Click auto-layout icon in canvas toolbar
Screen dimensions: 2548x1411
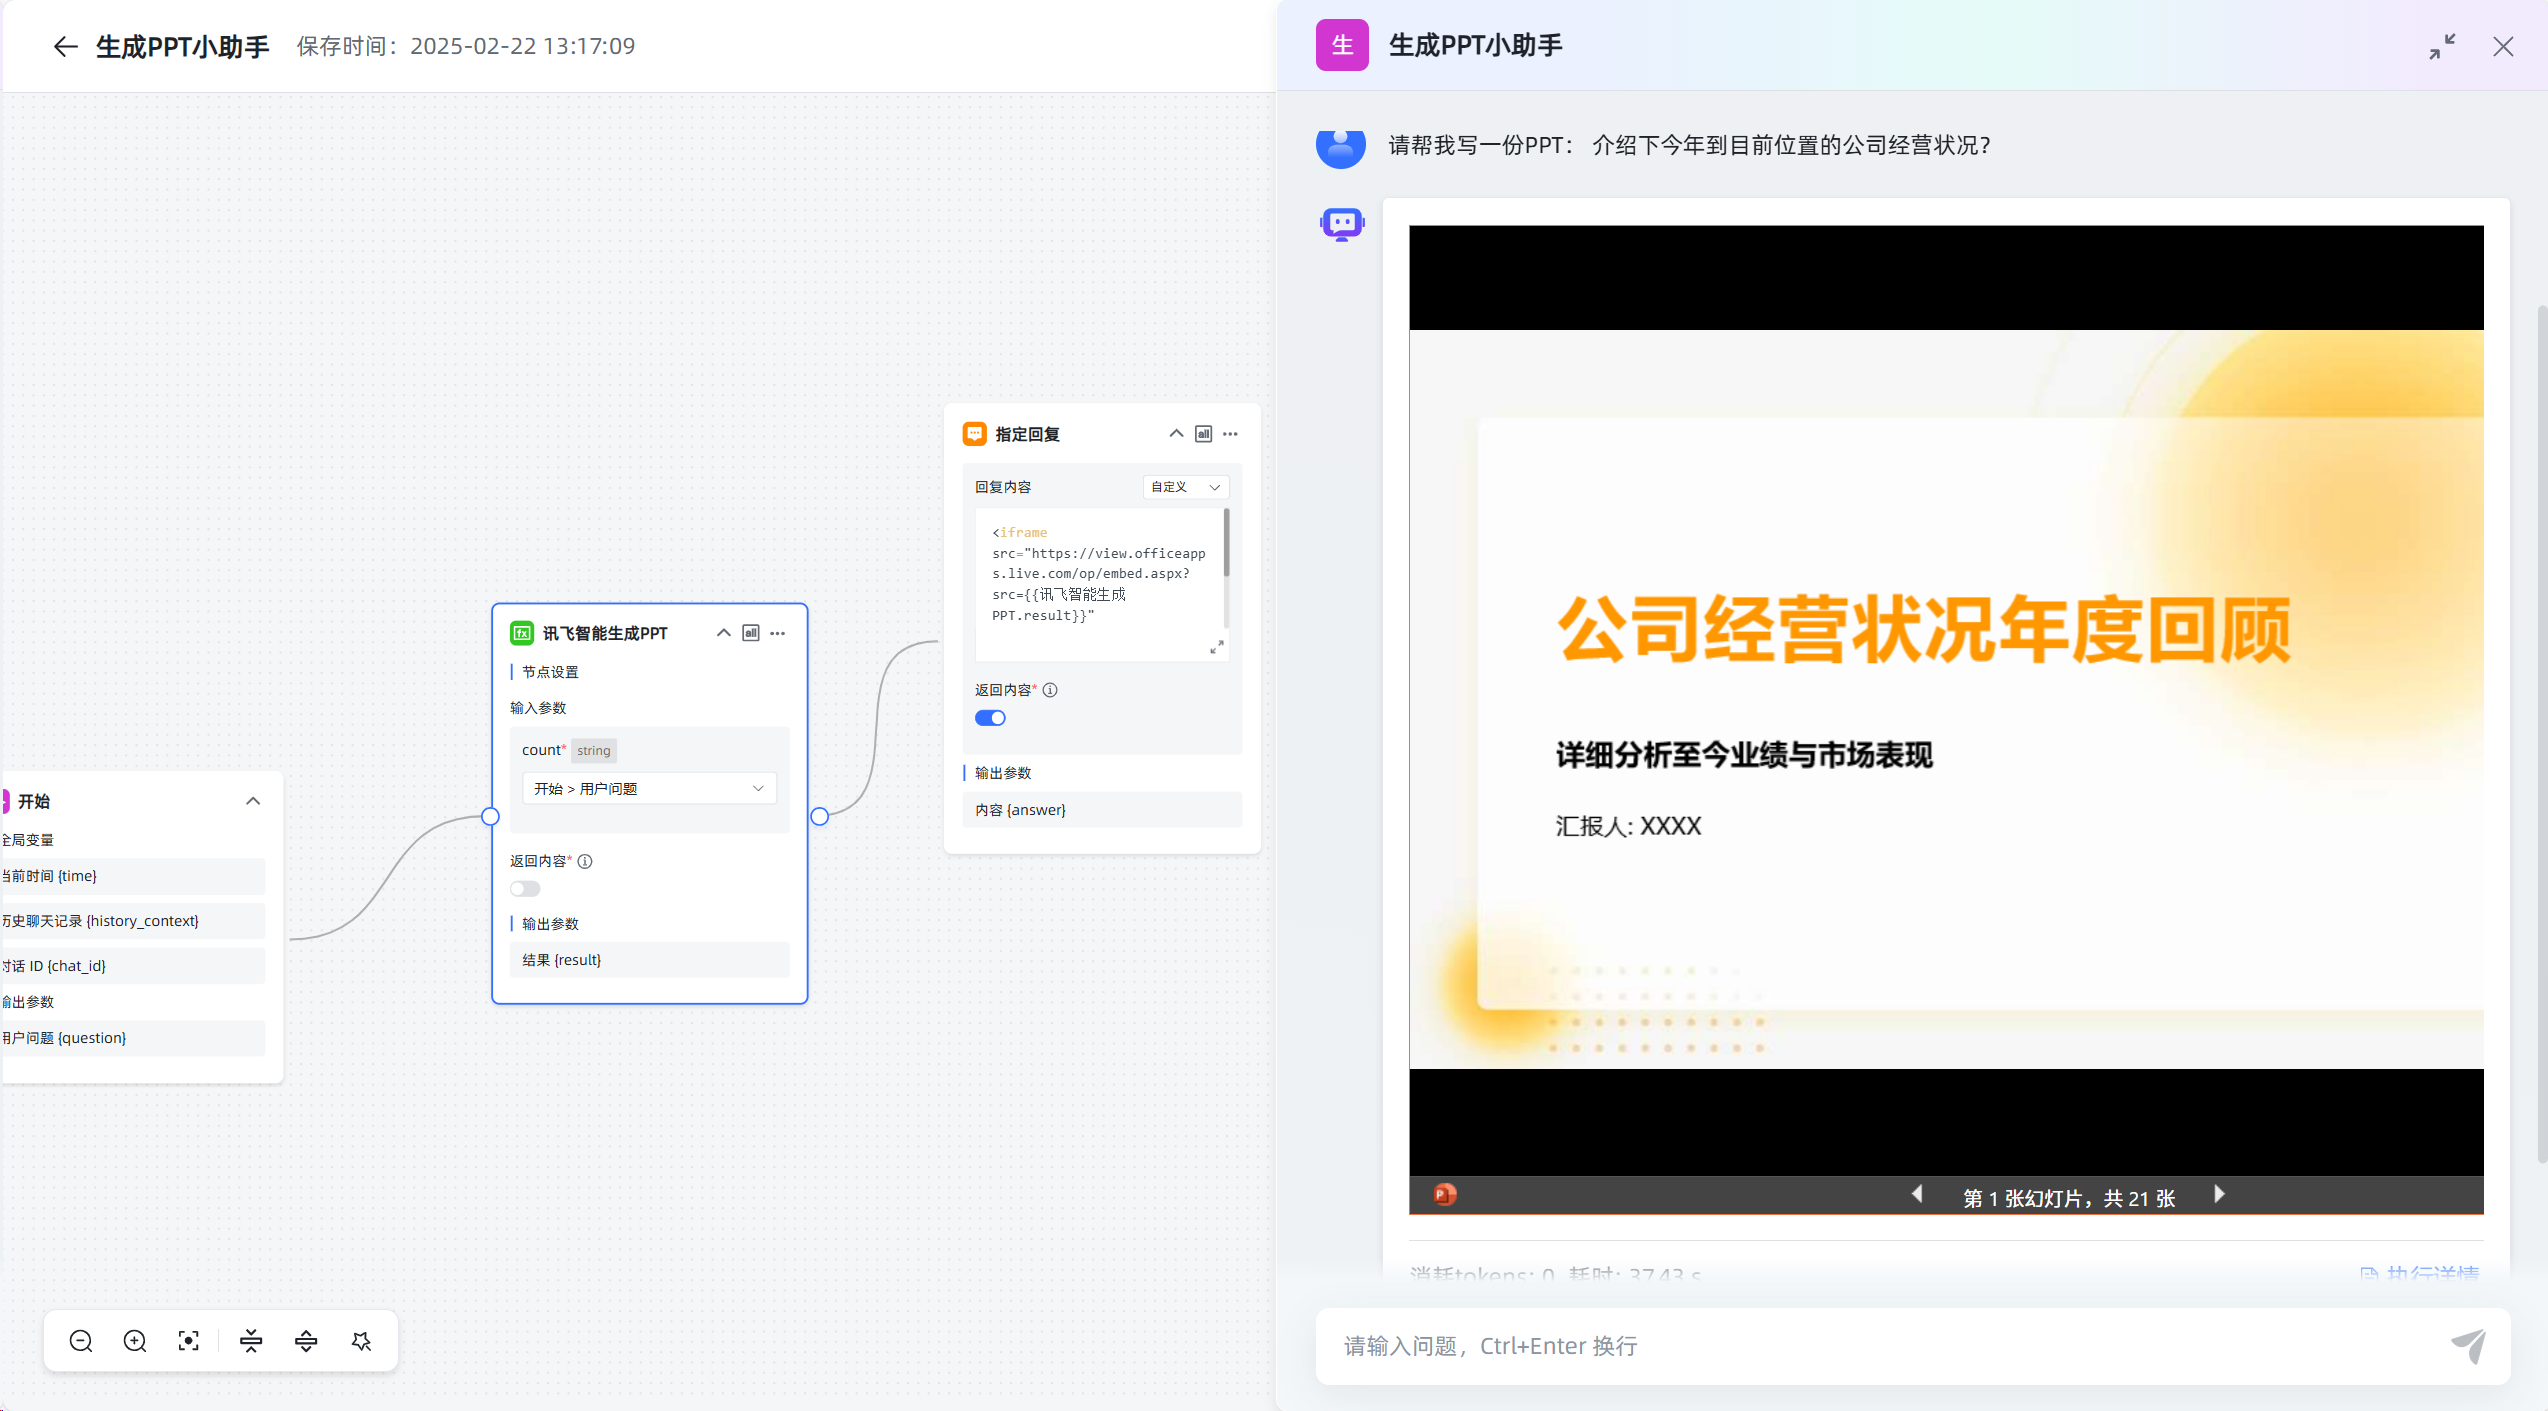tap(361, 1341)
